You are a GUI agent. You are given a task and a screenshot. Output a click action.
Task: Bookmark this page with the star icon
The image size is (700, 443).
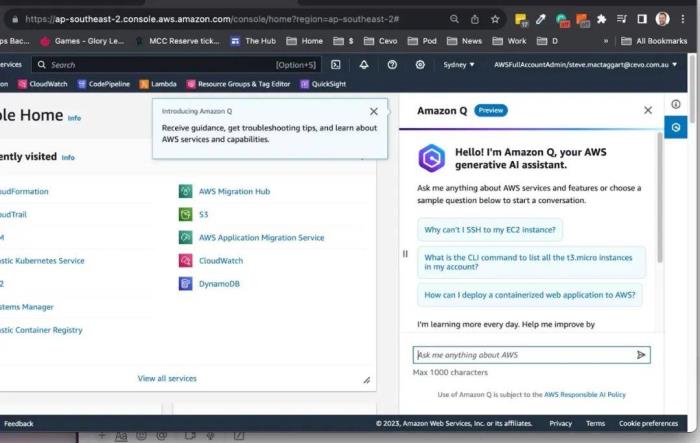tap(495, 19)
